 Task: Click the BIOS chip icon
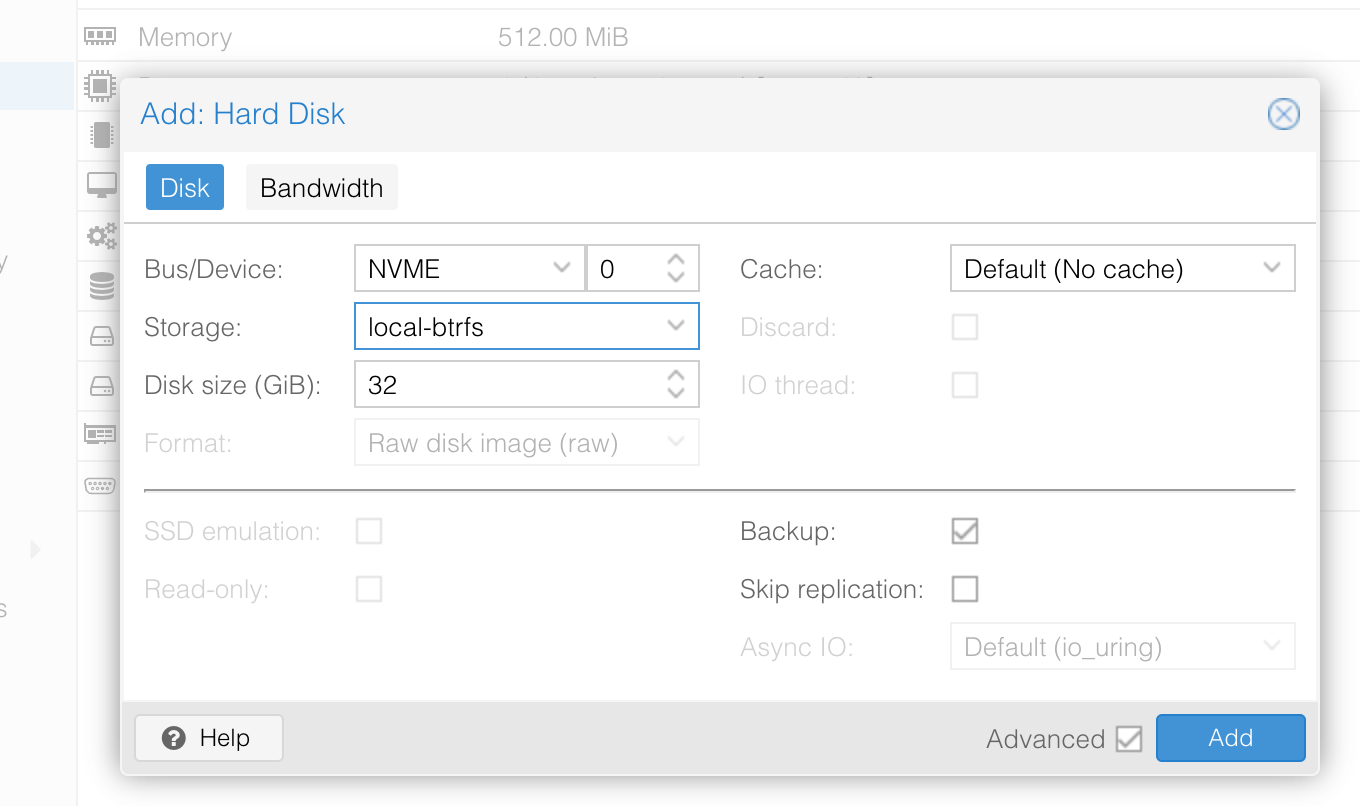(100, 134)
